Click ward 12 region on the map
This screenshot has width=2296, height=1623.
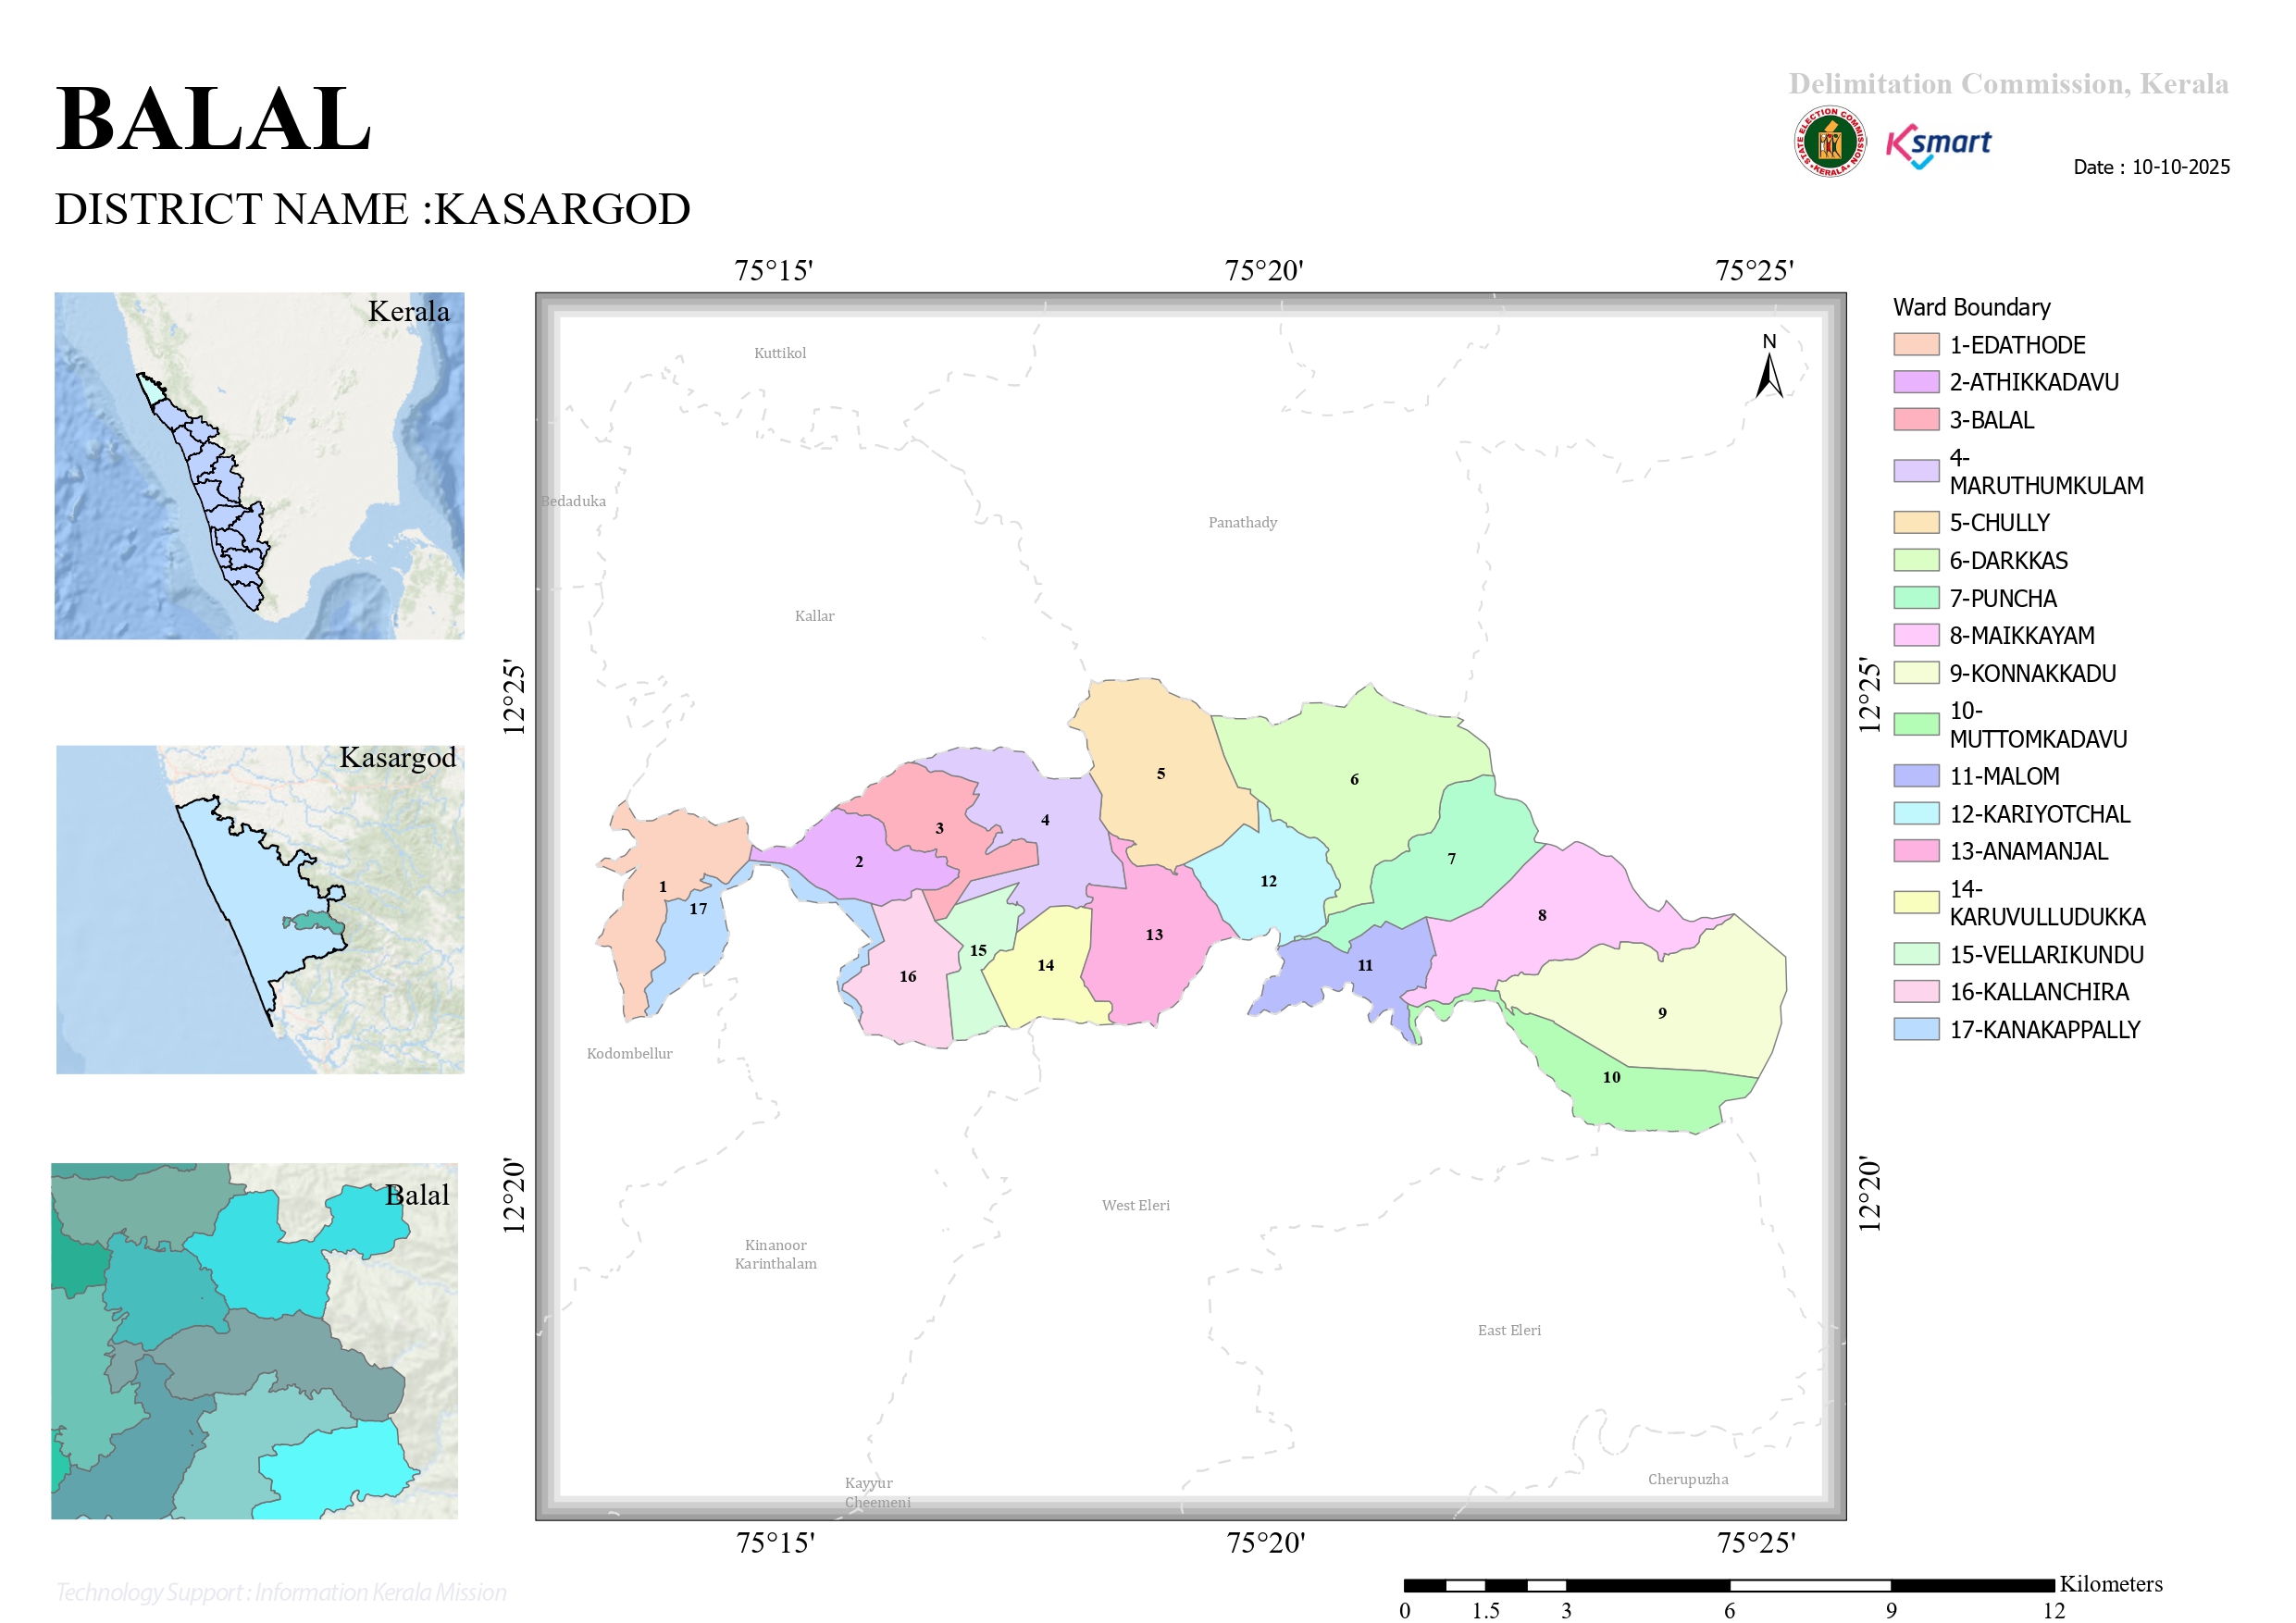click(1268, 880)
